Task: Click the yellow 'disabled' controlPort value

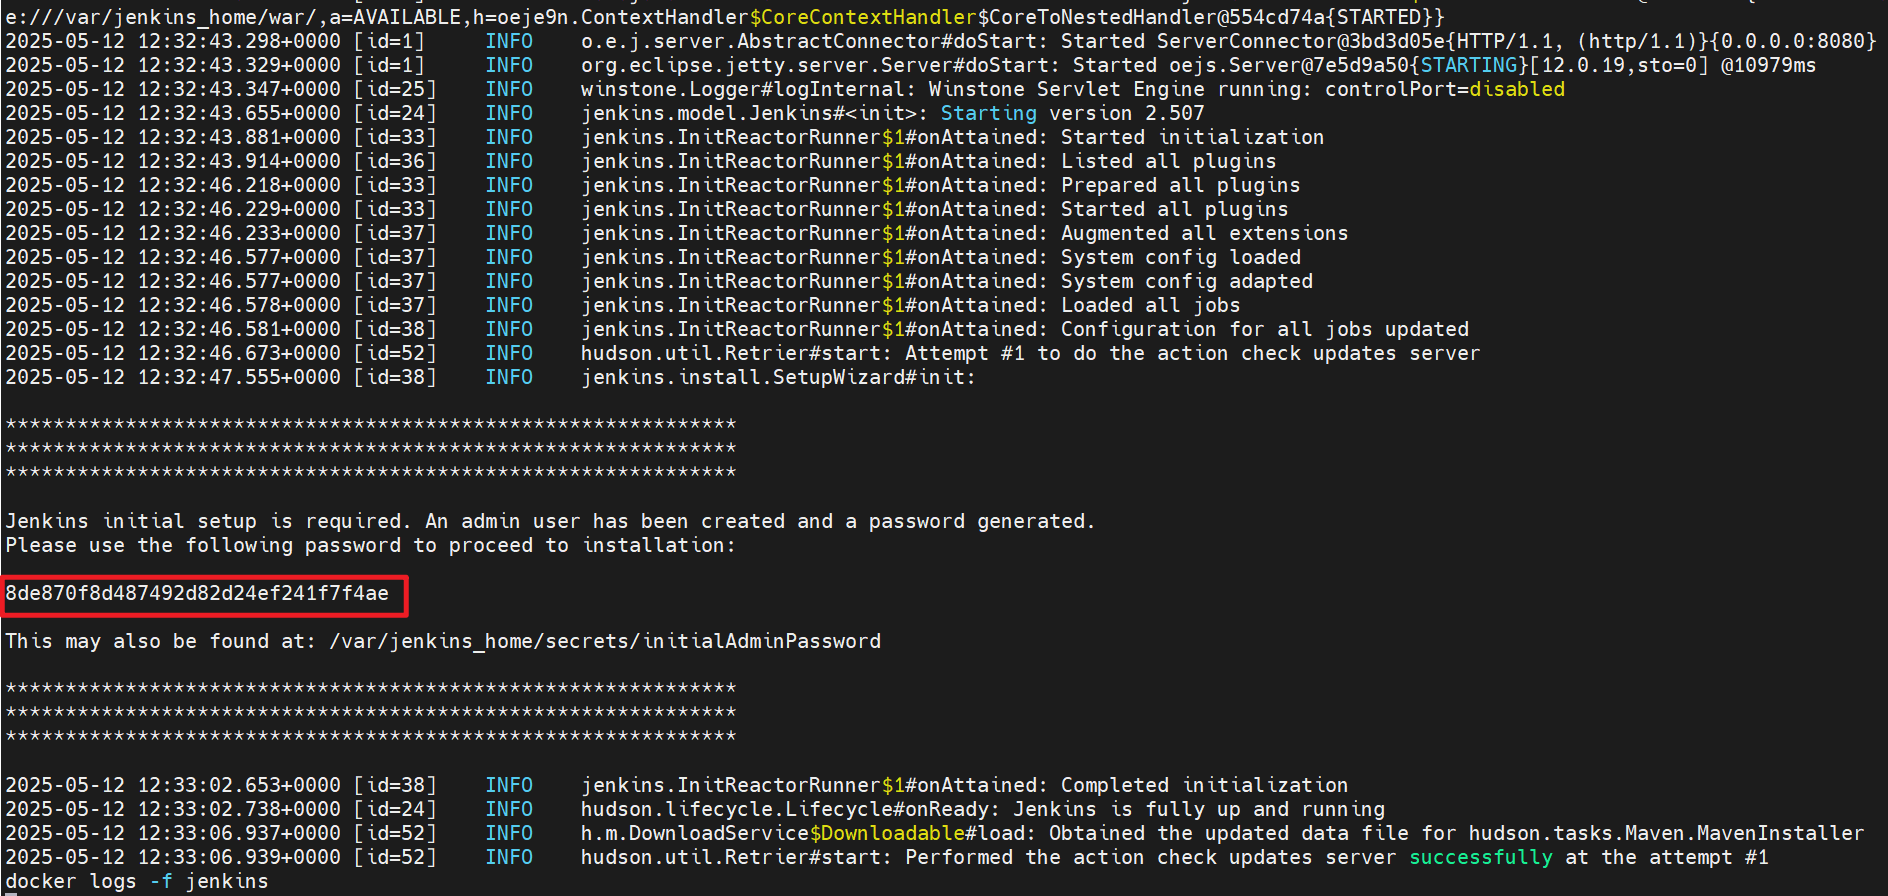Action: (1517, 90)
